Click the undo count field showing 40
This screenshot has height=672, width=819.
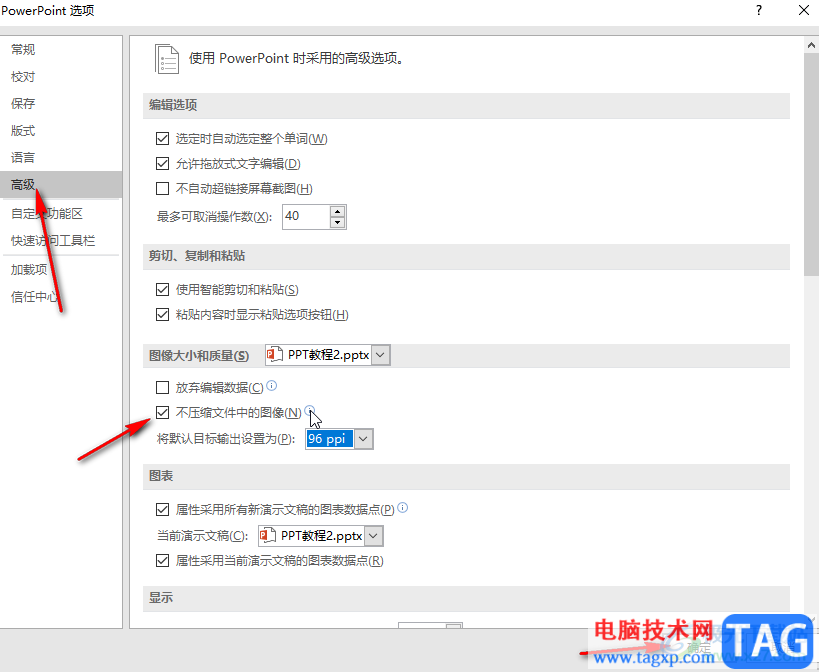(306, 217)
